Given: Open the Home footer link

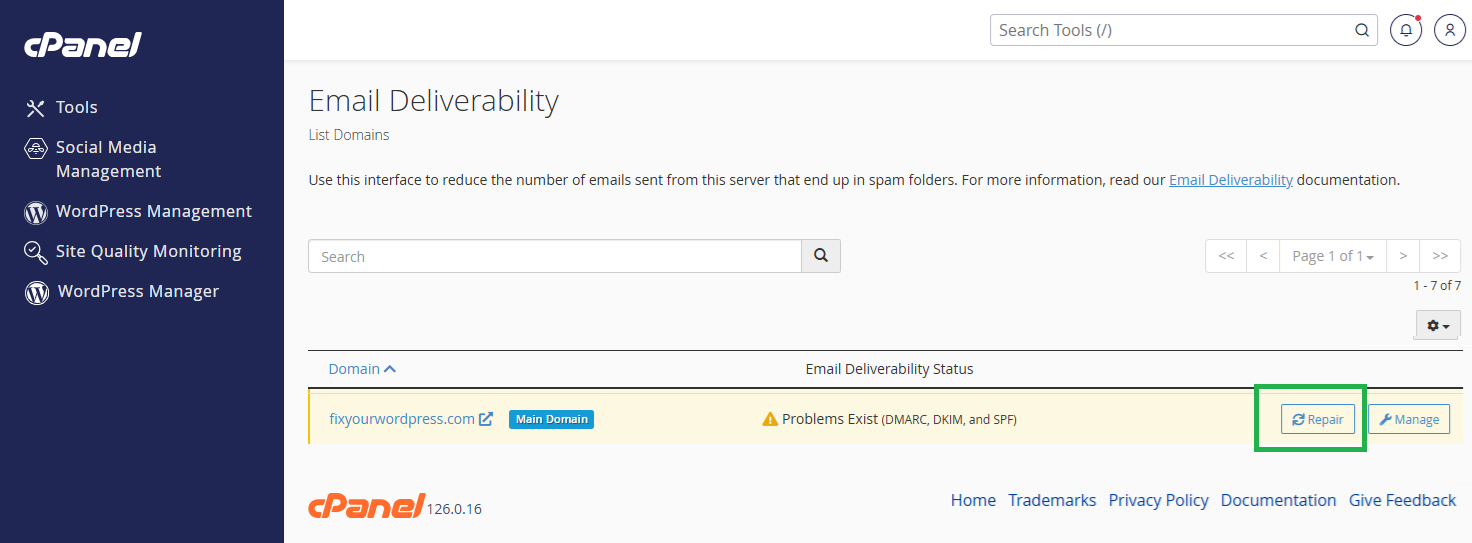Looking at the screenshot, I should click(973, 500).
